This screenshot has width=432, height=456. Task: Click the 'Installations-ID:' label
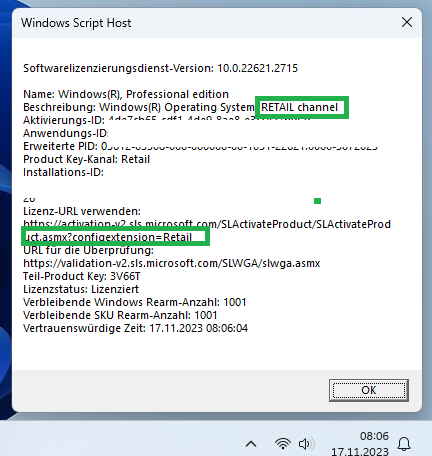coord(63,172)
